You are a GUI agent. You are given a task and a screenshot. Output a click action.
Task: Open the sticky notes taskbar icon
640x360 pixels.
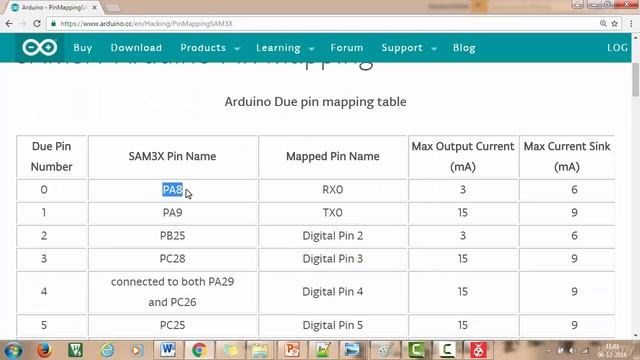click(230, 350)
